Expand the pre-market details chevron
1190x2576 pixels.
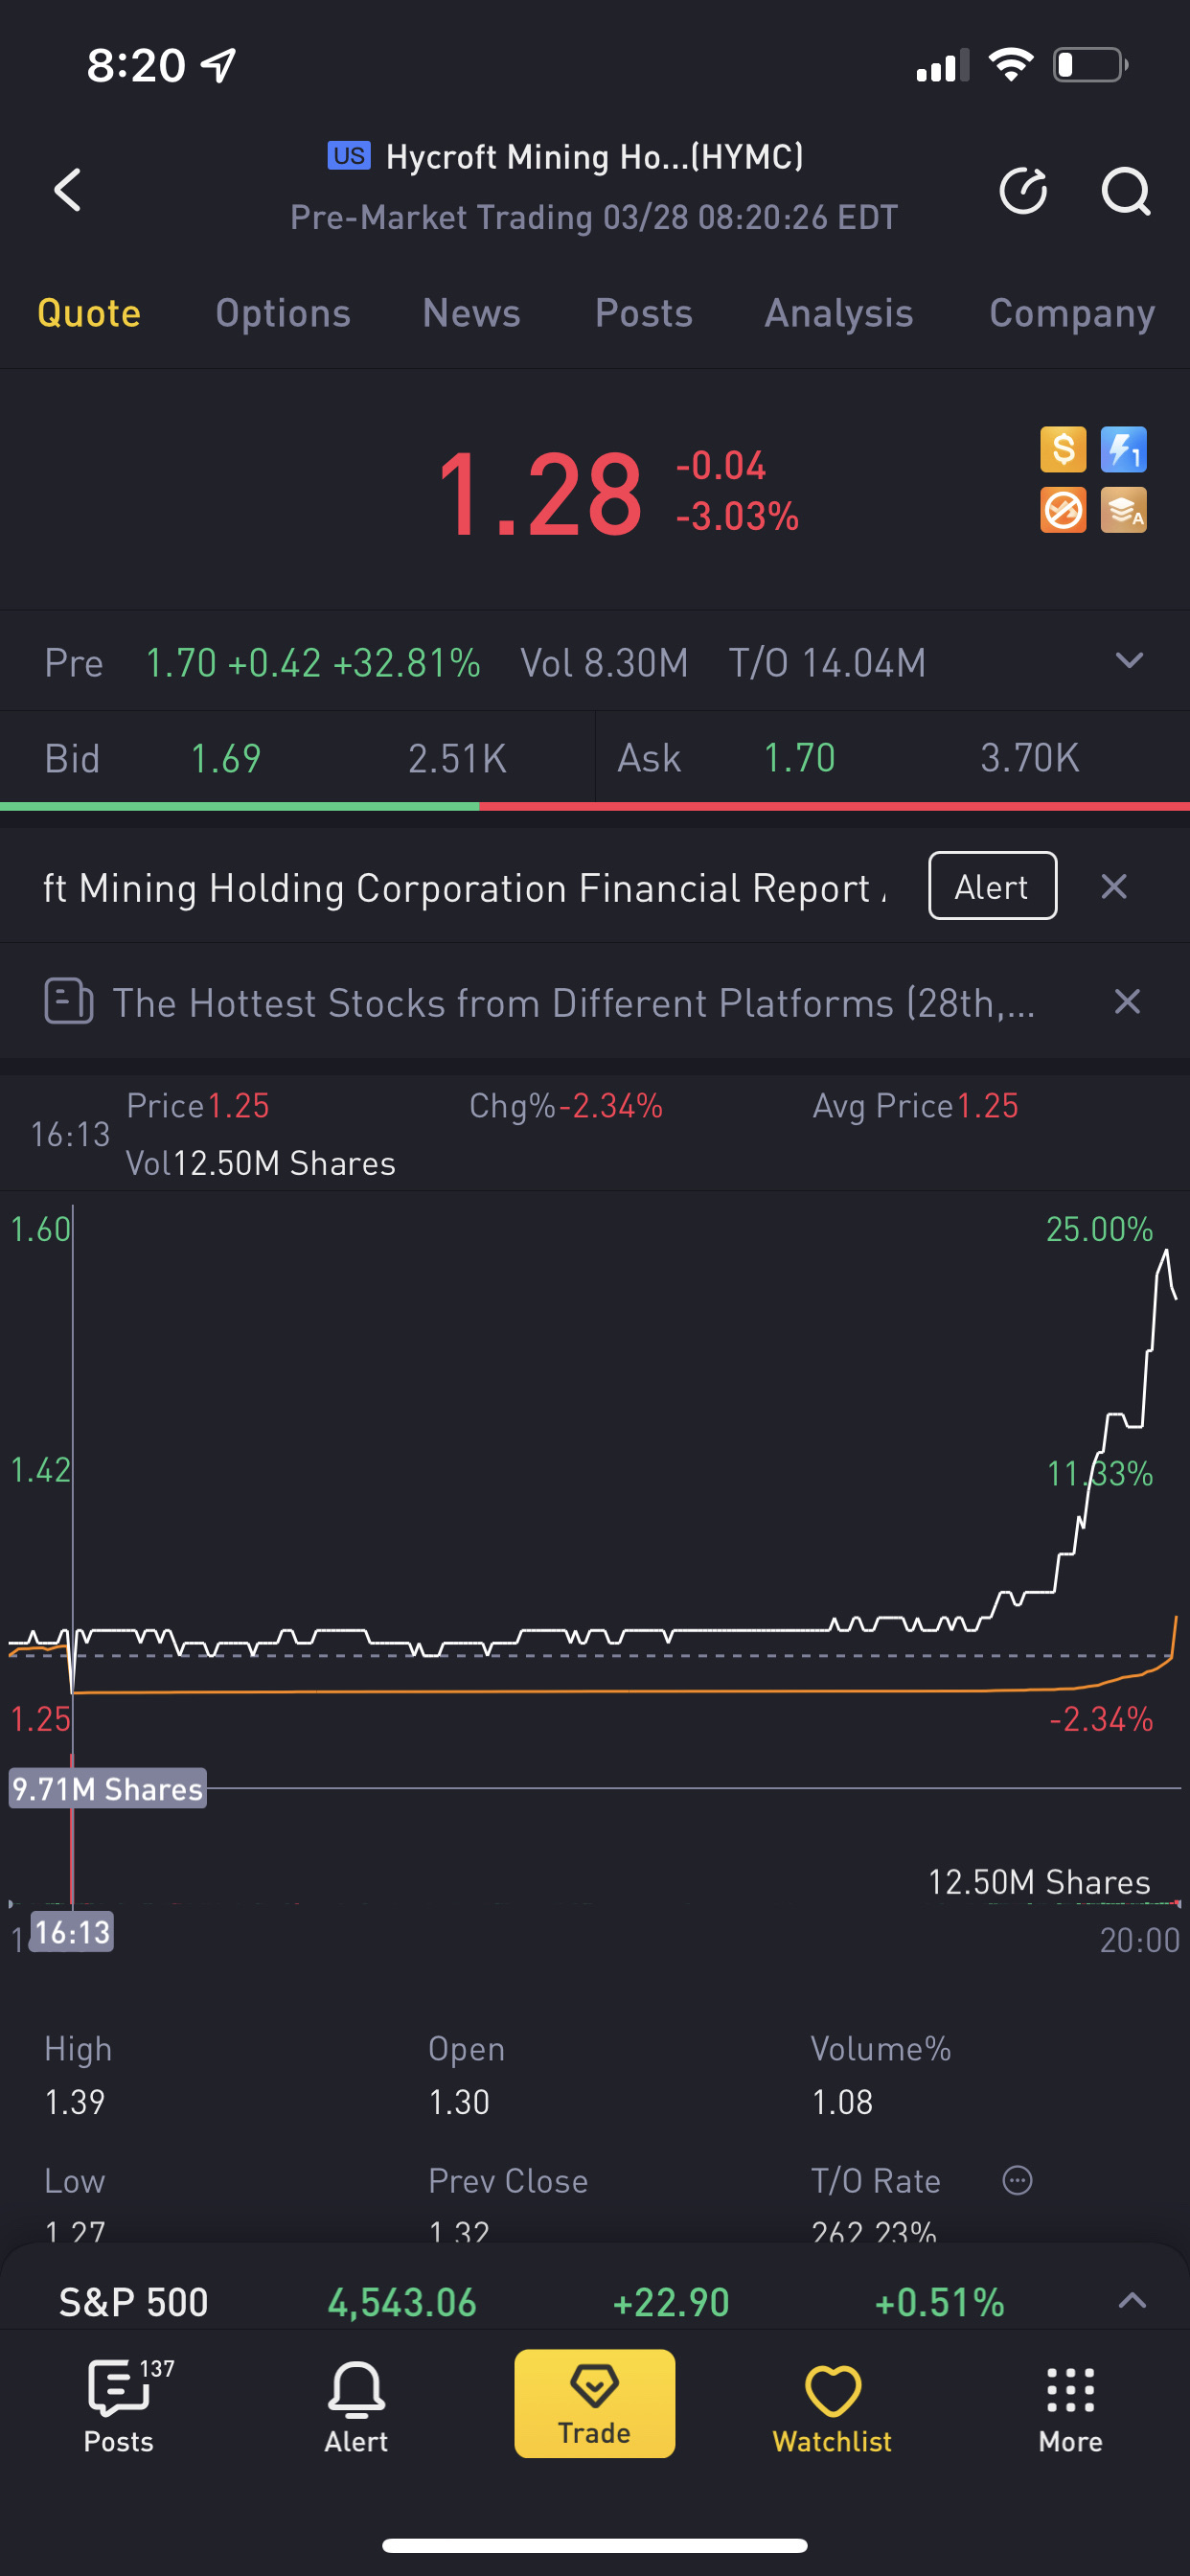pos(1129,660)
